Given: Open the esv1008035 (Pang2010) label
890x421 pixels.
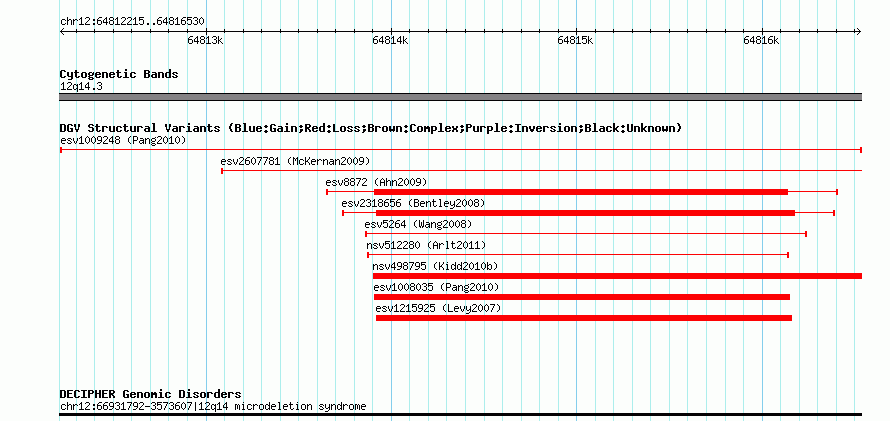Looking at the screenshot, I should coord(436,287).
